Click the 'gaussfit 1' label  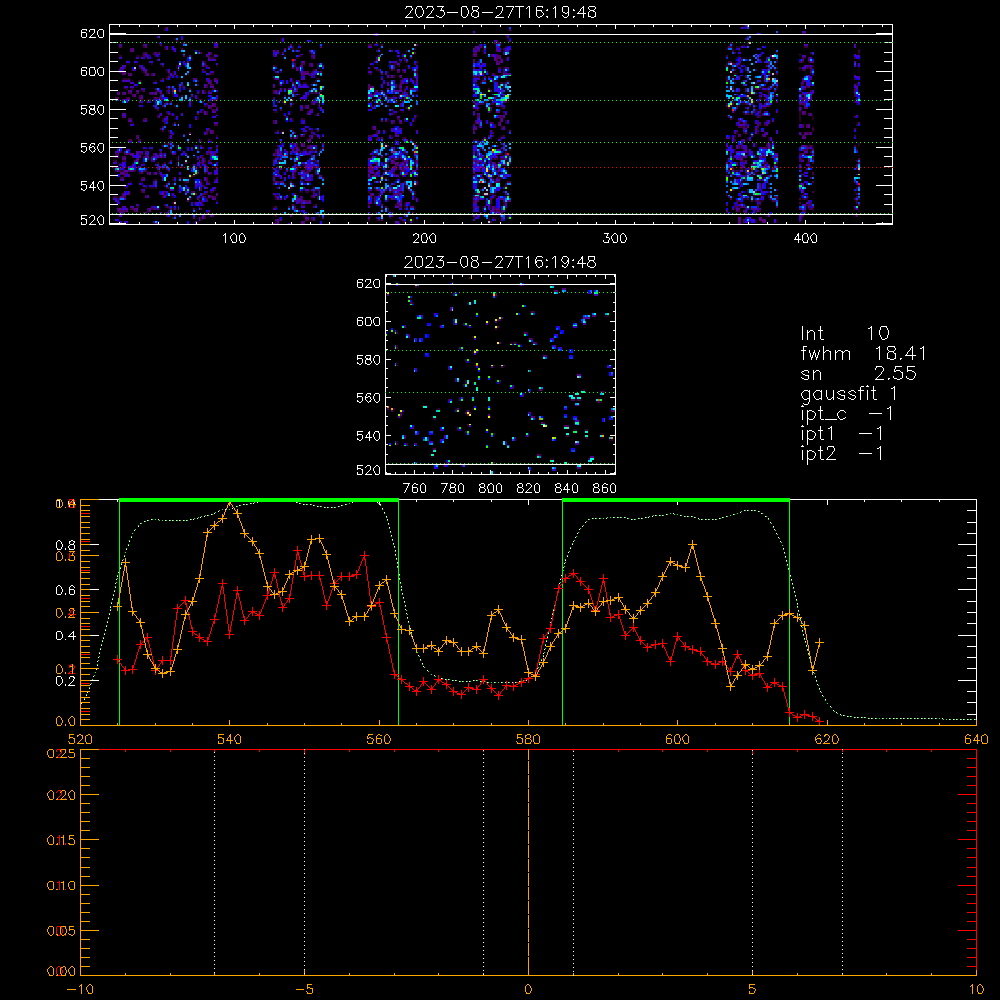[848, 393]
